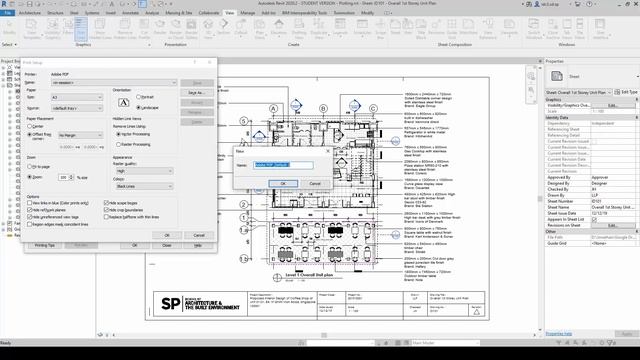The height and width of the screenshot is (360, 640).
Task: Click Cancel in the New name dialog
Action: 315,184
